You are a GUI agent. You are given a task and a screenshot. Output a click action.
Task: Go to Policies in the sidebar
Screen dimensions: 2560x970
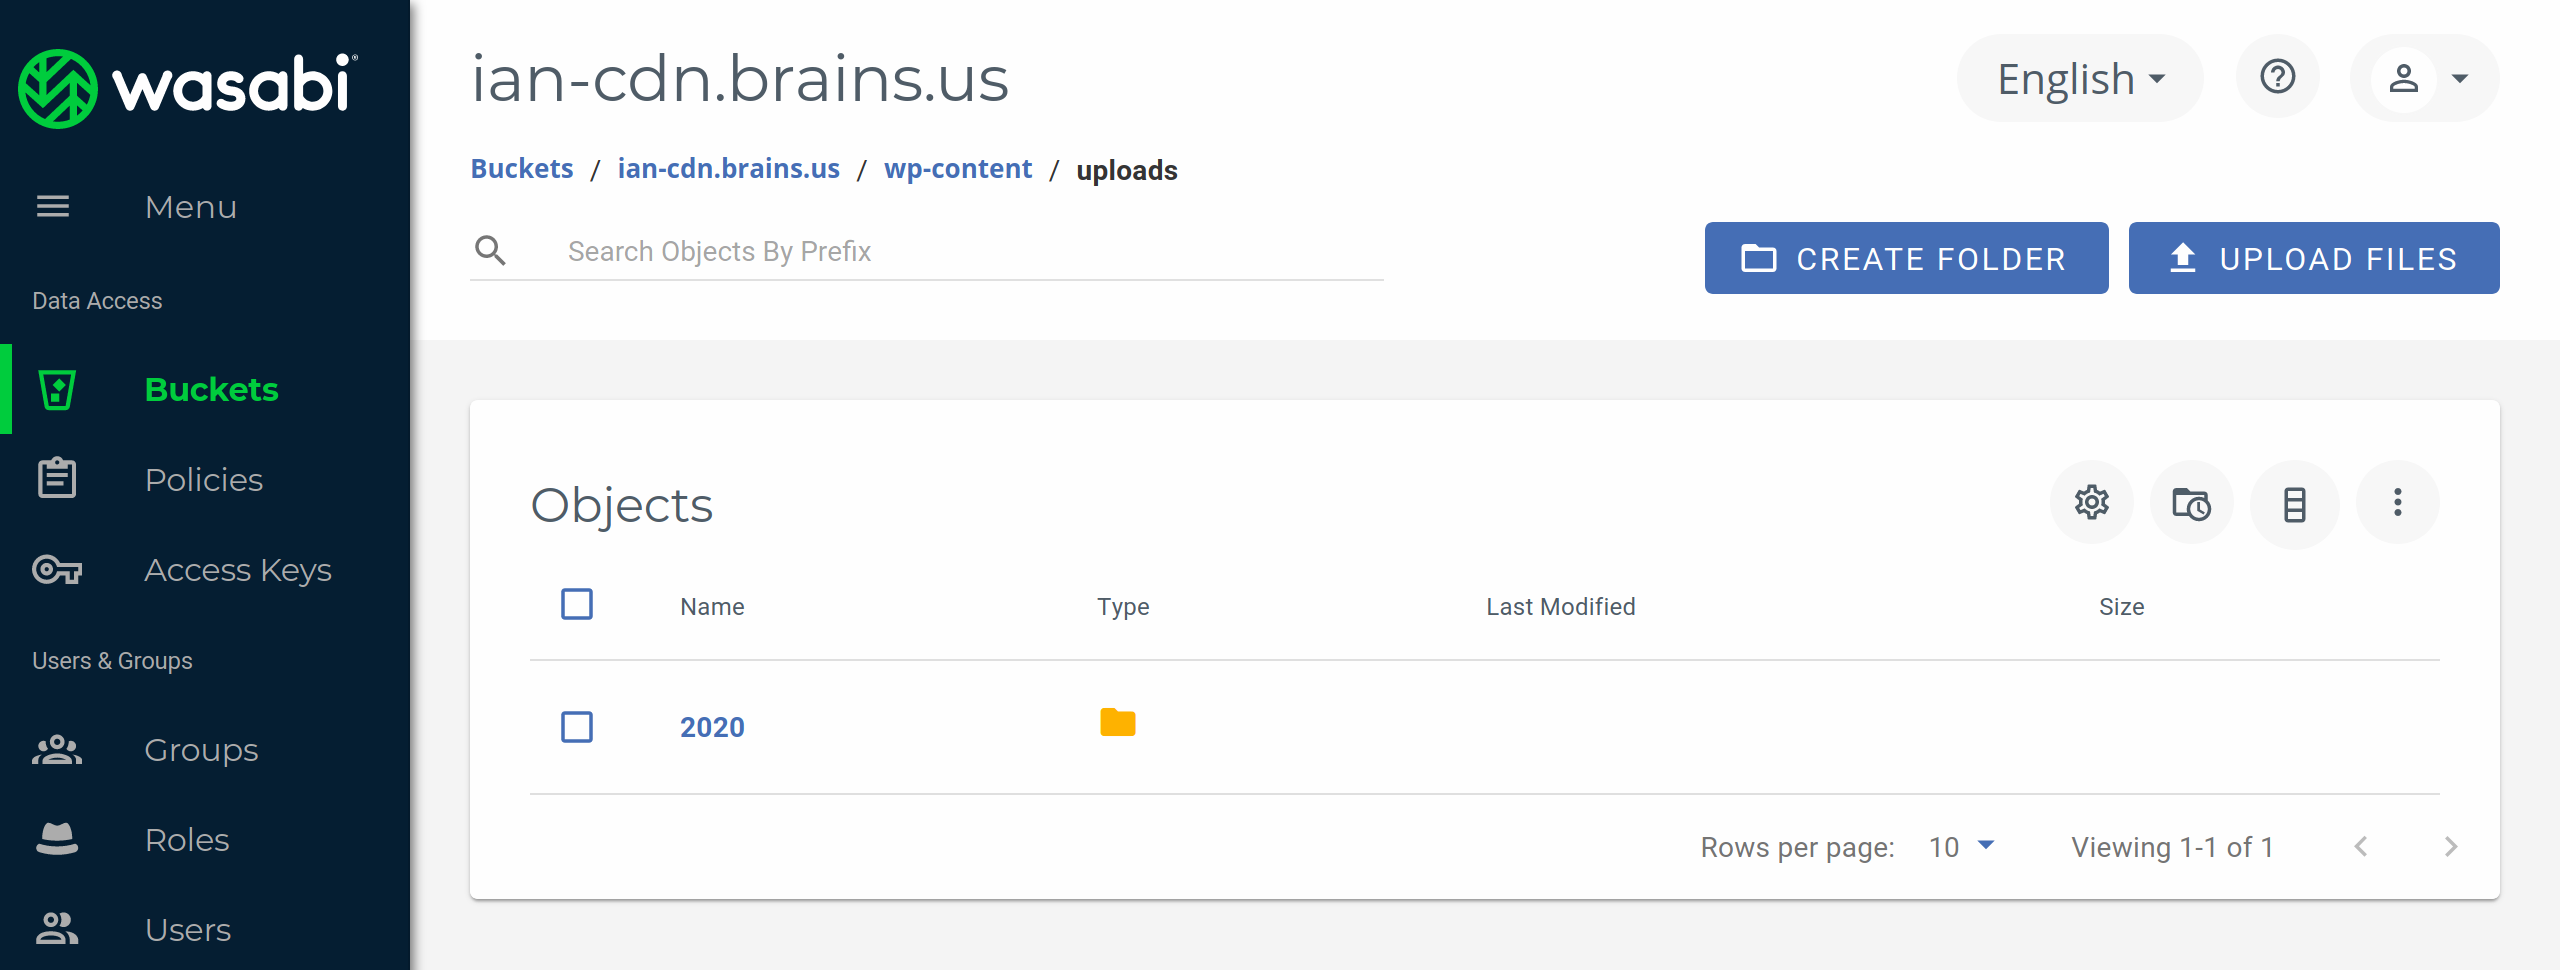pyautogui.click(x=203, y=480)
